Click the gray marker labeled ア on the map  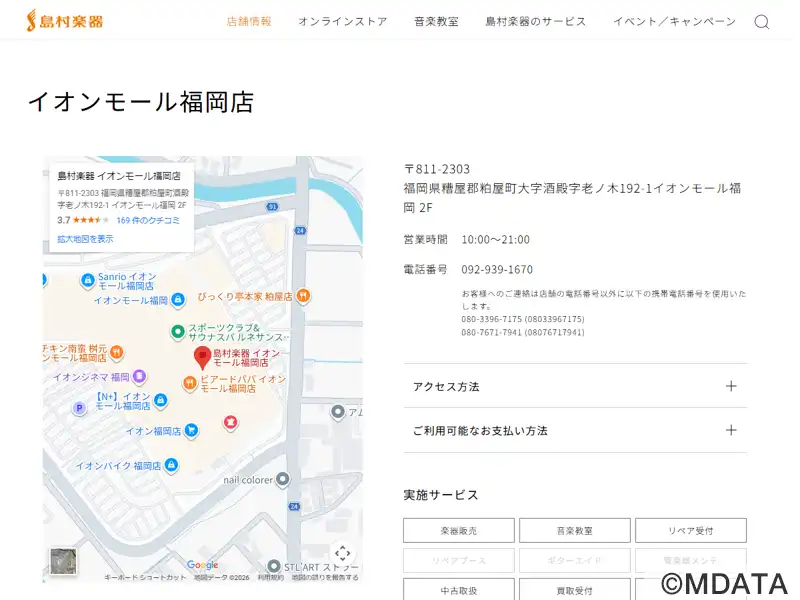pos(338,411)
